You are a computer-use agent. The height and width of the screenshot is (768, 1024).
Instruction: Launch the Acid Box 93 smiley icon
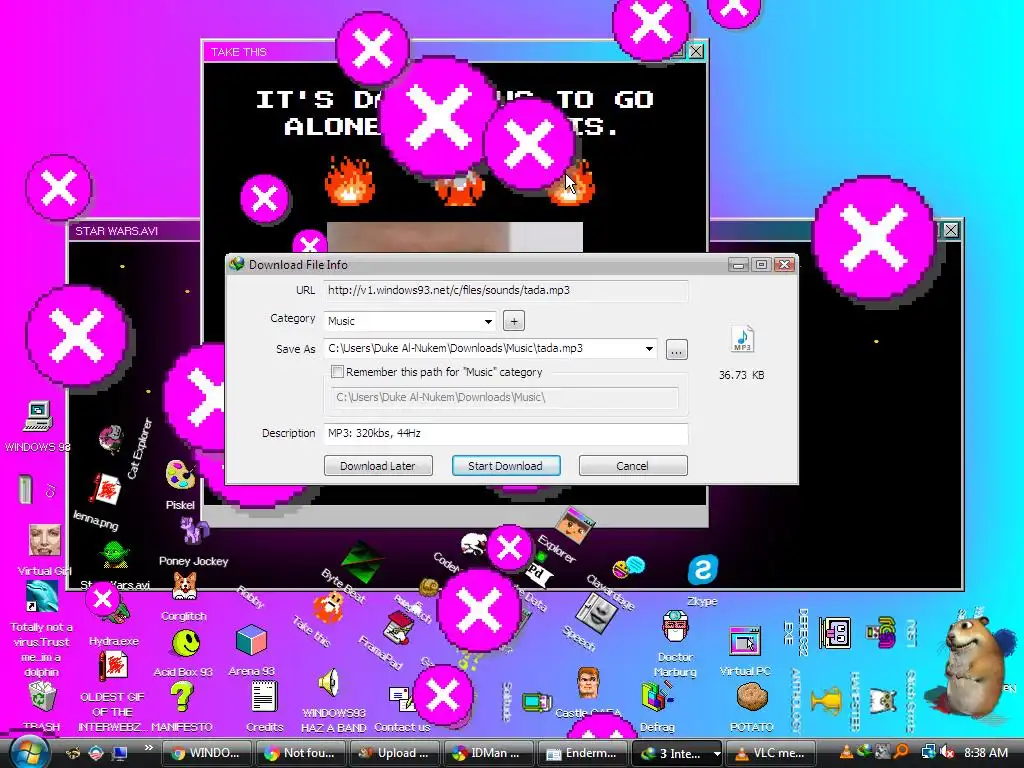[x=185, y=643]
